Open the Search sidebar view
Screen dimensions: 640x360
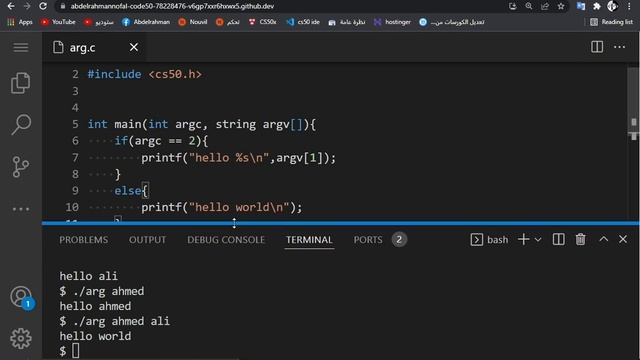click(21, 124)
